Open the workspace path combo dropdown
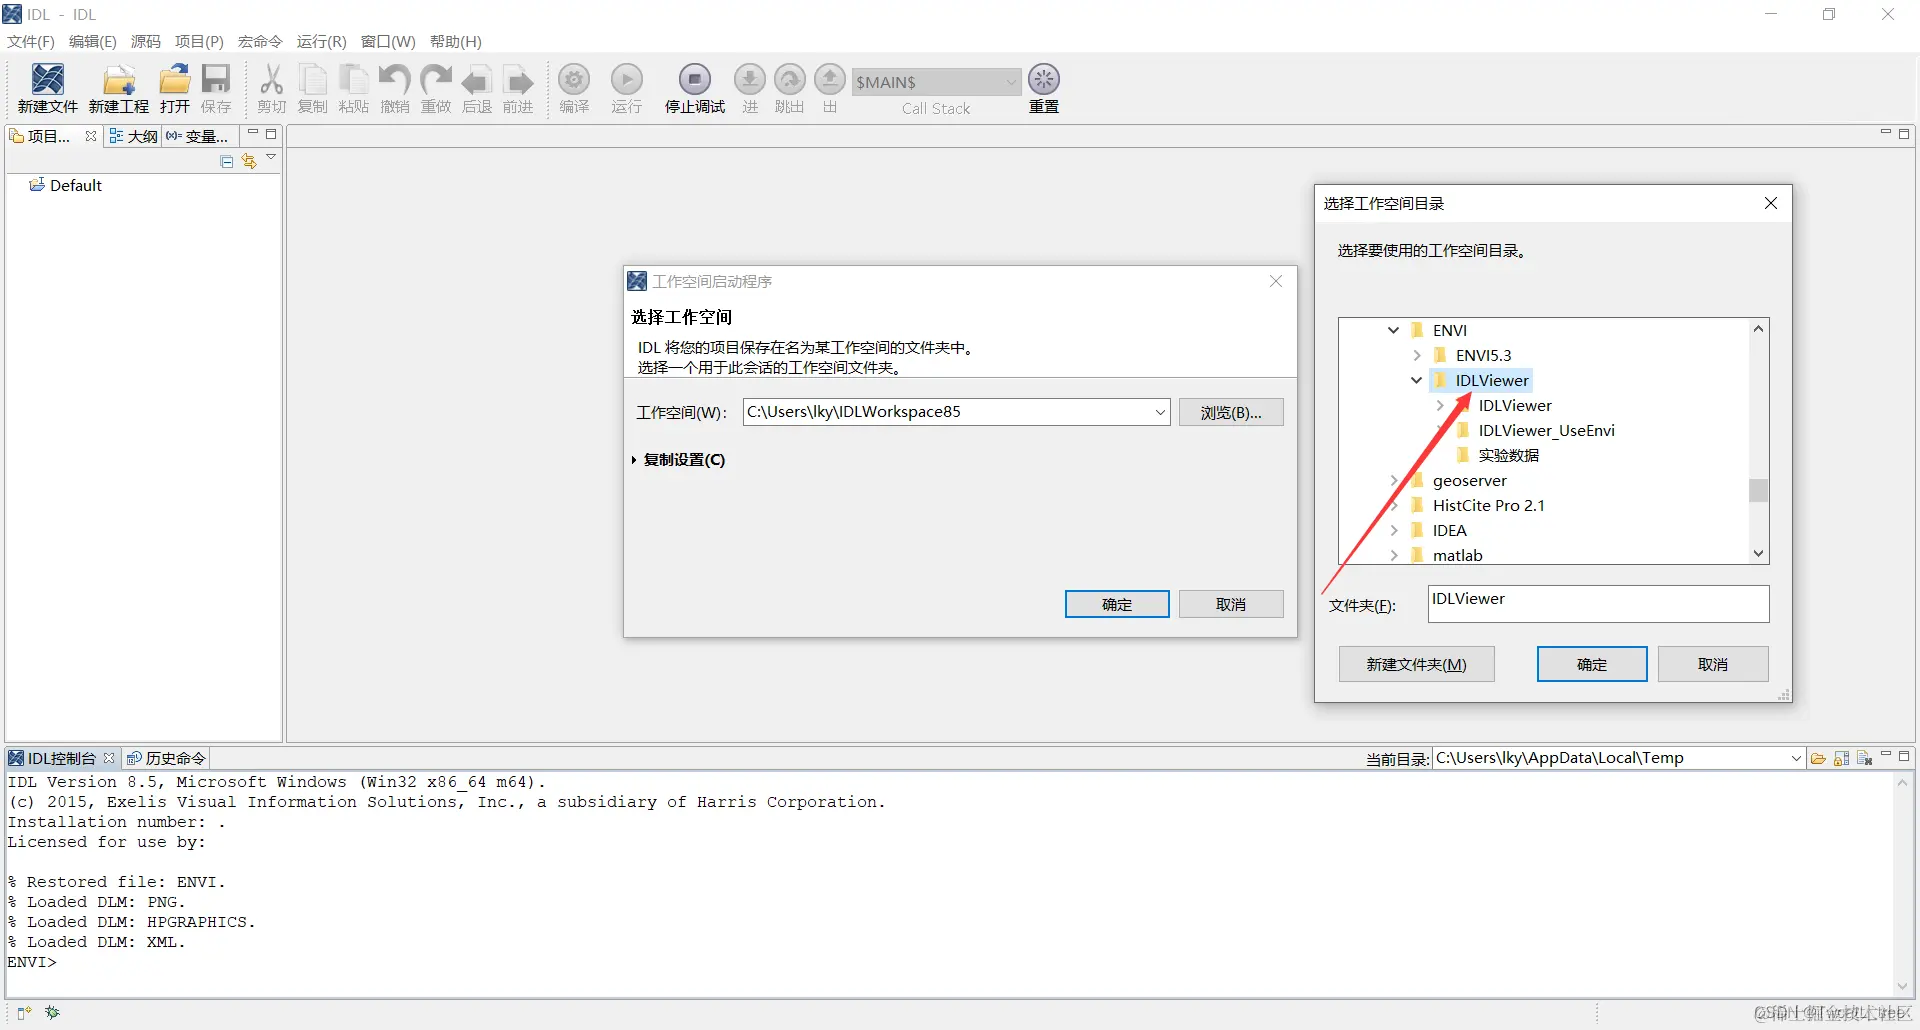 tap(1160, 412)
